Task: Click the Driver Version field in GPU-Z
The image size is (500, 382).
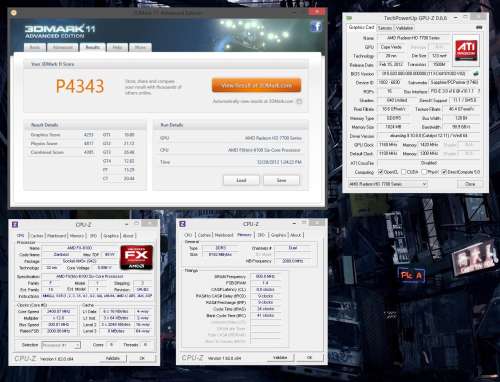Action: point(429,136)
